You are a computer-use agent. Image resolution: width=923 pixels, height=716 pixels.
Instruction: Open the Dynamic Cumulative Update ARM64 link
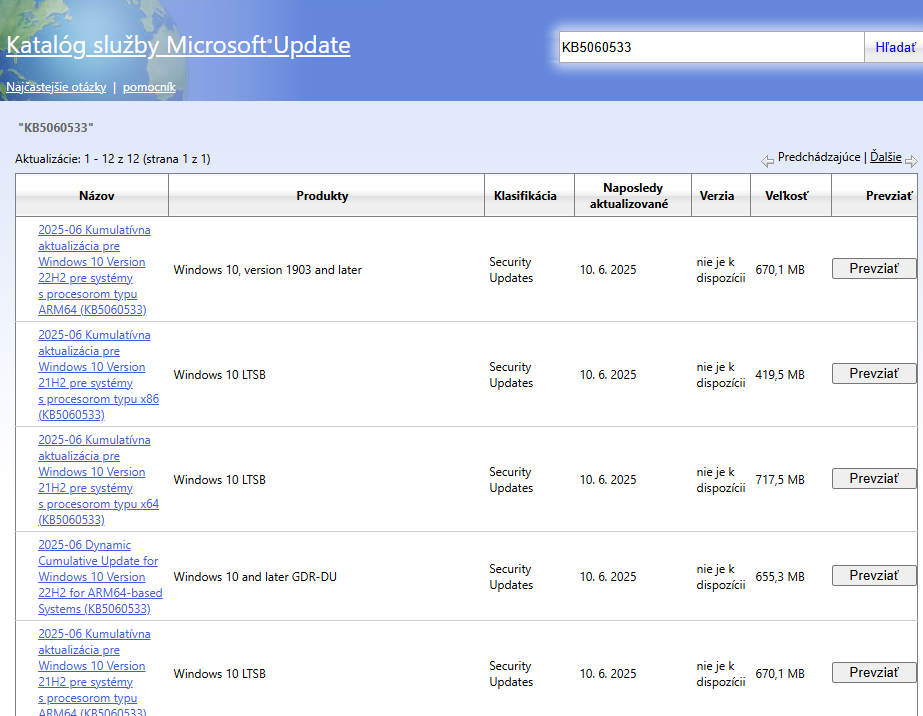(x=100, y=576)
